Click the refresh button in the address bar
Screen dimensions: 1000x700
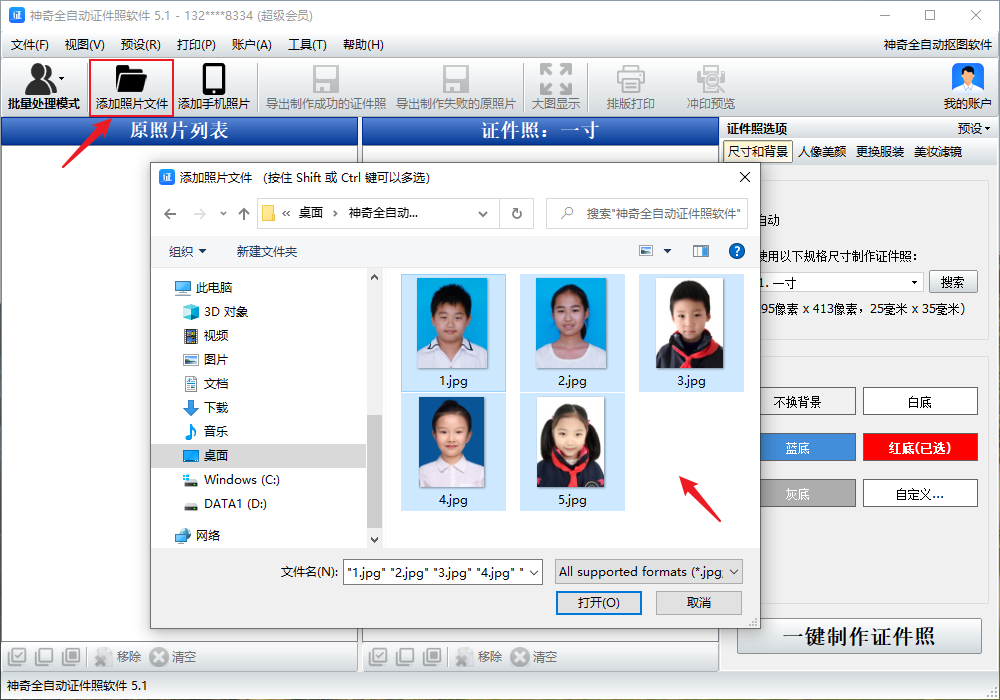coord(516,213)
